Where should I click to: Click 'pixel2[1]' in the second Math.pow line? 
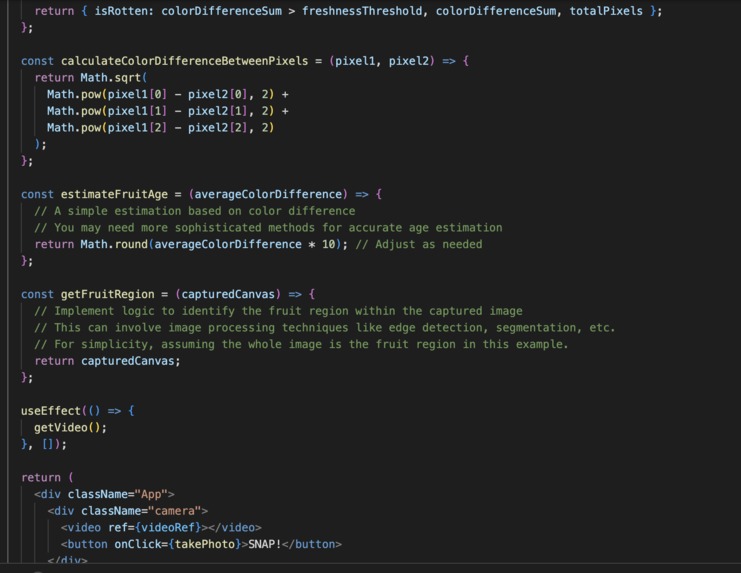pyautogui.click(x=218, y=111)
